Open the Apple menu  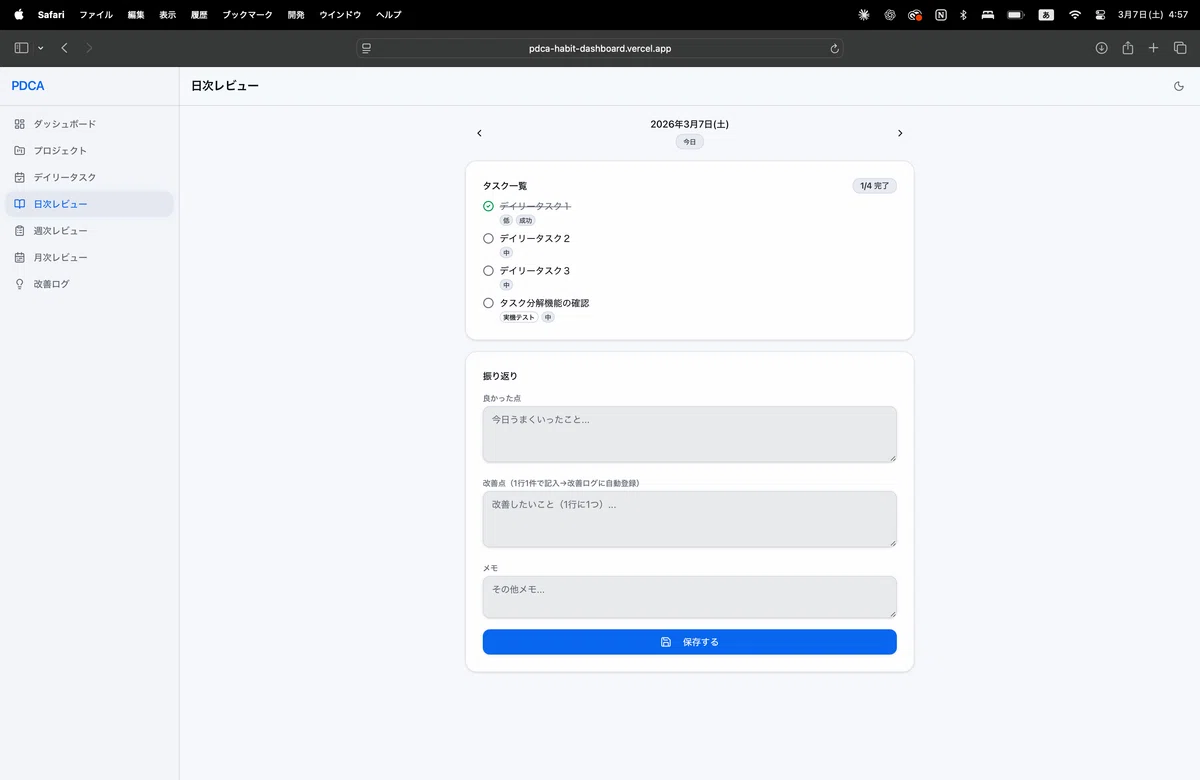(x=18, y=15)
